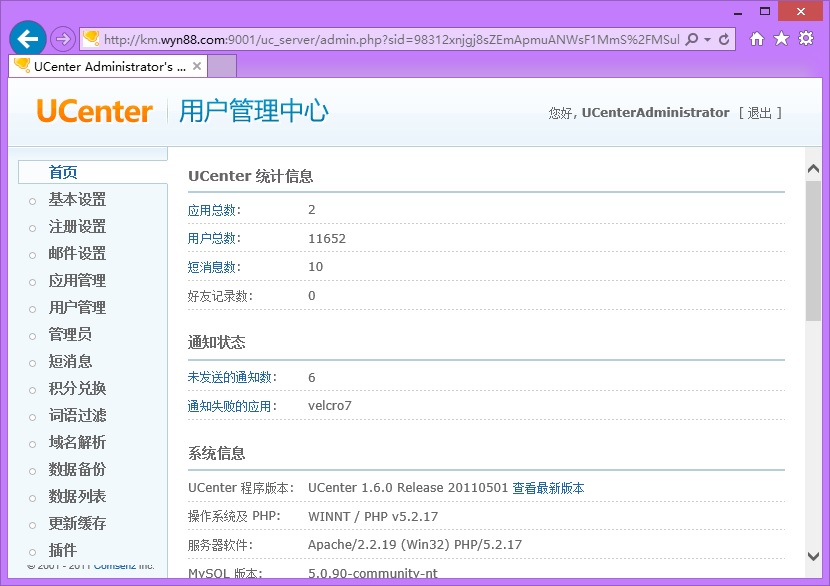The width and height of the screenshot is (830, 586).
Task: Click the site favicon in address bar
Action: click(92, 39)
